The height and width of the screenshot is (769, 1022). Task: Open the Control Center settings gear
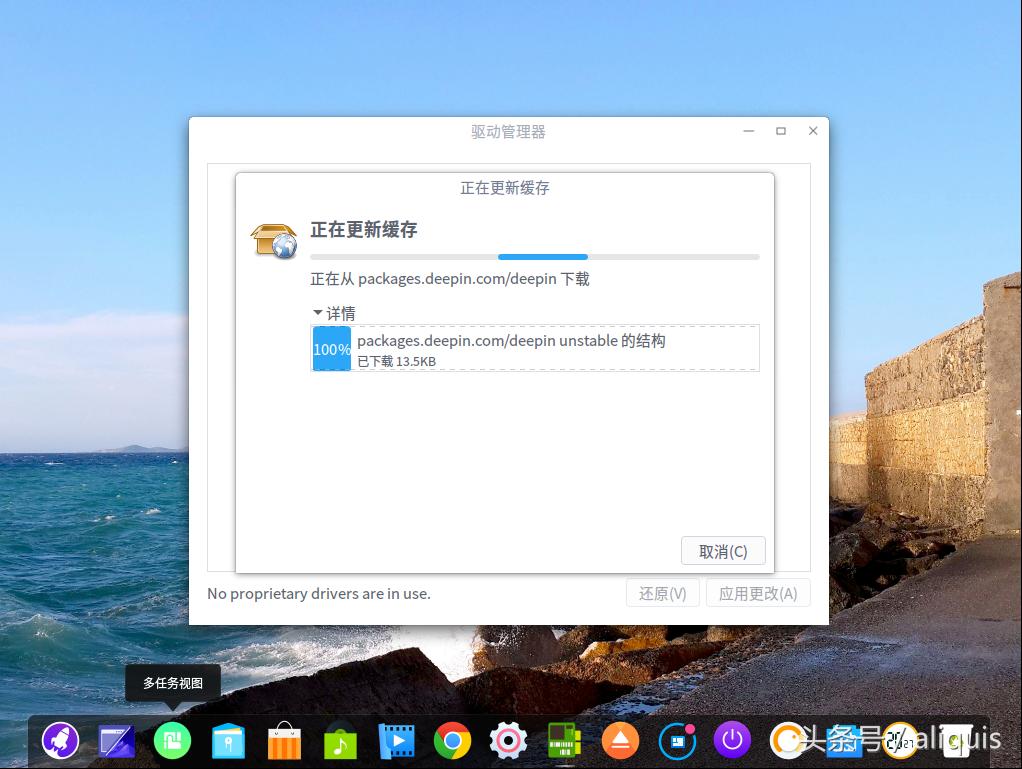coord(508,740)
